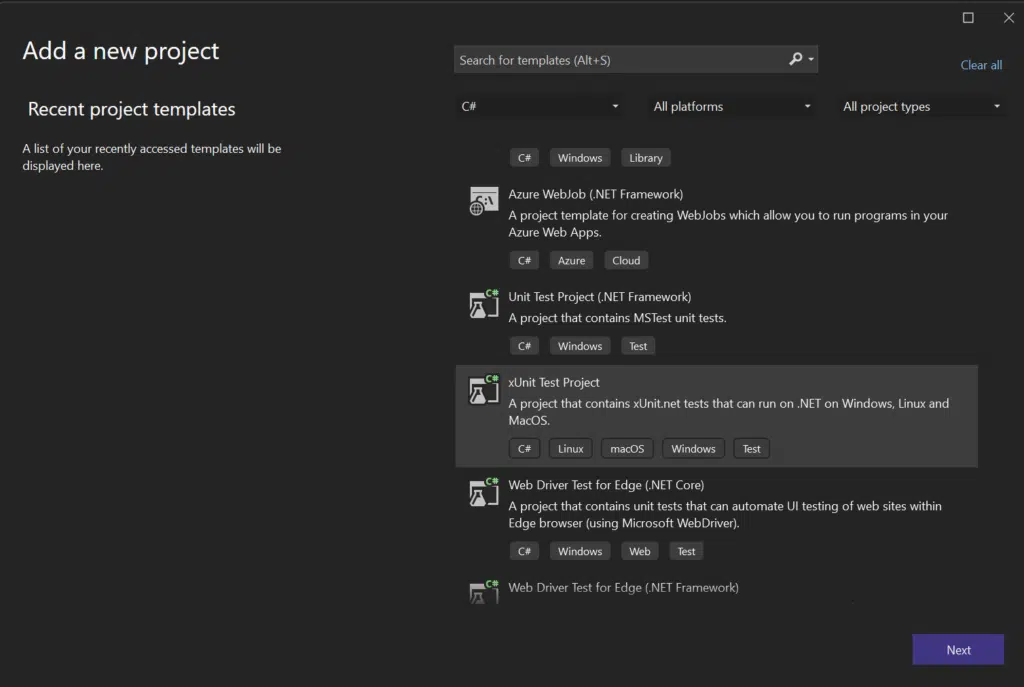Click the Cloud tag under Azure WebJob
The height and width of the screenshot is (687, 1024).
point(626,260)
